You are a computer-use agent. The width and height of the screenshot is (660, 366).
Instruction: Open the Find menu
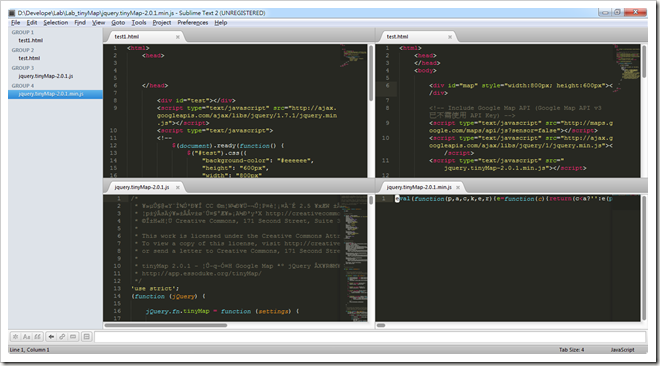point(80,23)
